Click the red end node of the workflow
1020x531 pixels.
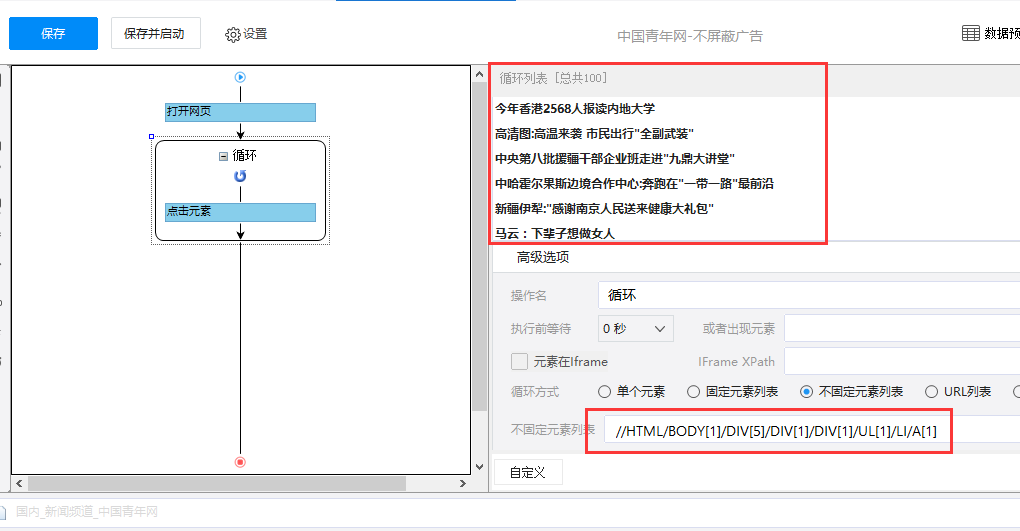240,462
